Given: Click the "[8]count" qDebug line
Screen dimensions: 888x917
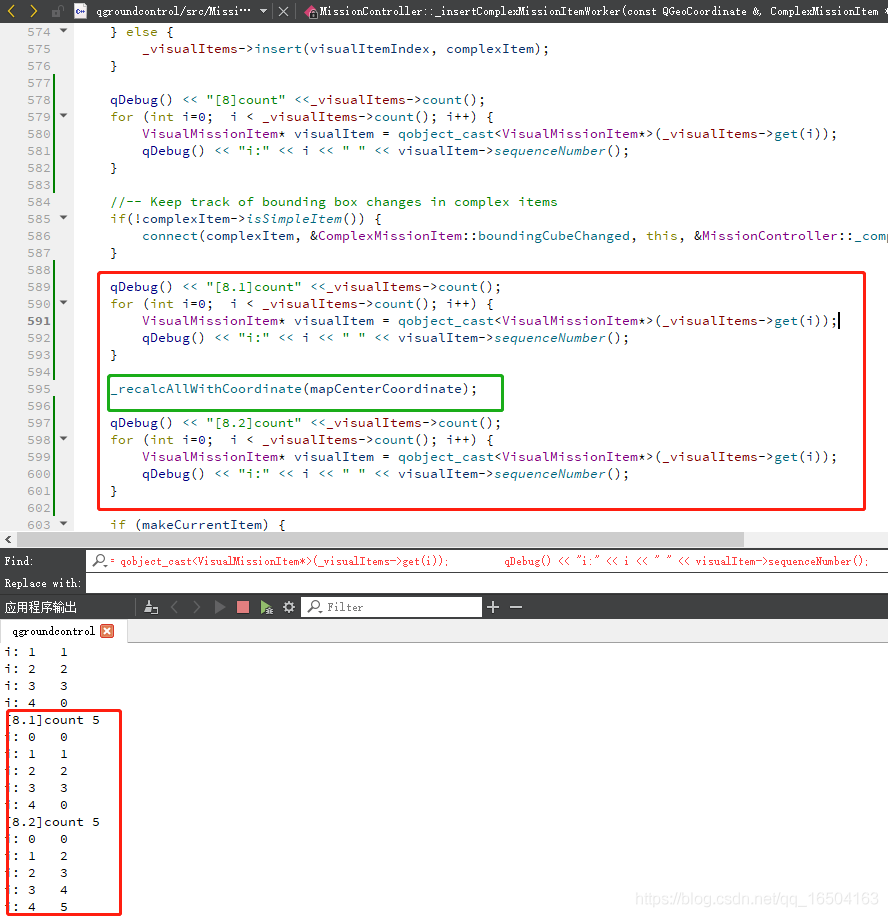Looking at the screenshot, I should coord(297,99).
